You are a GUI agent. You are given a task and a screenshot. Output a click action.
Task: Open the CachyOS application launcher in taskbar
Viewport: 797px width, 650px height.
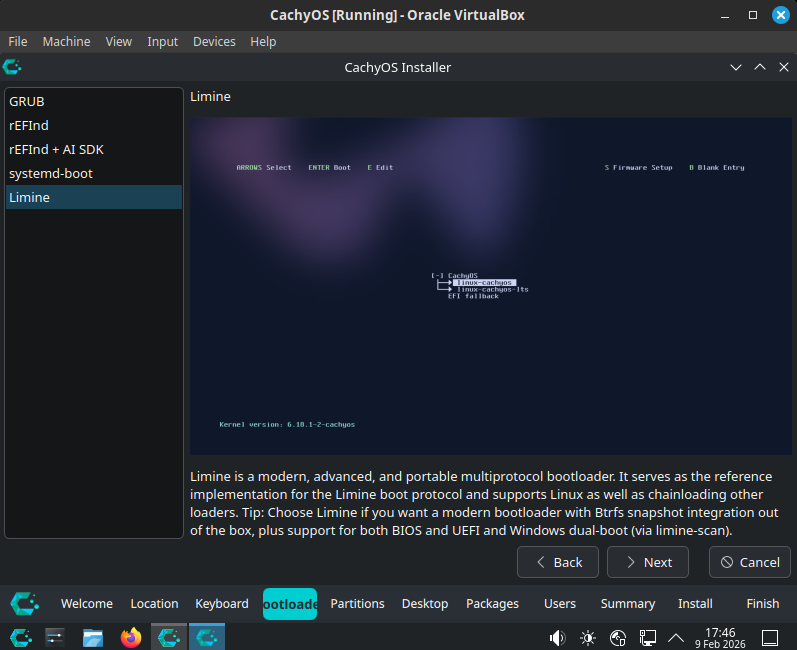pos(18,637)
